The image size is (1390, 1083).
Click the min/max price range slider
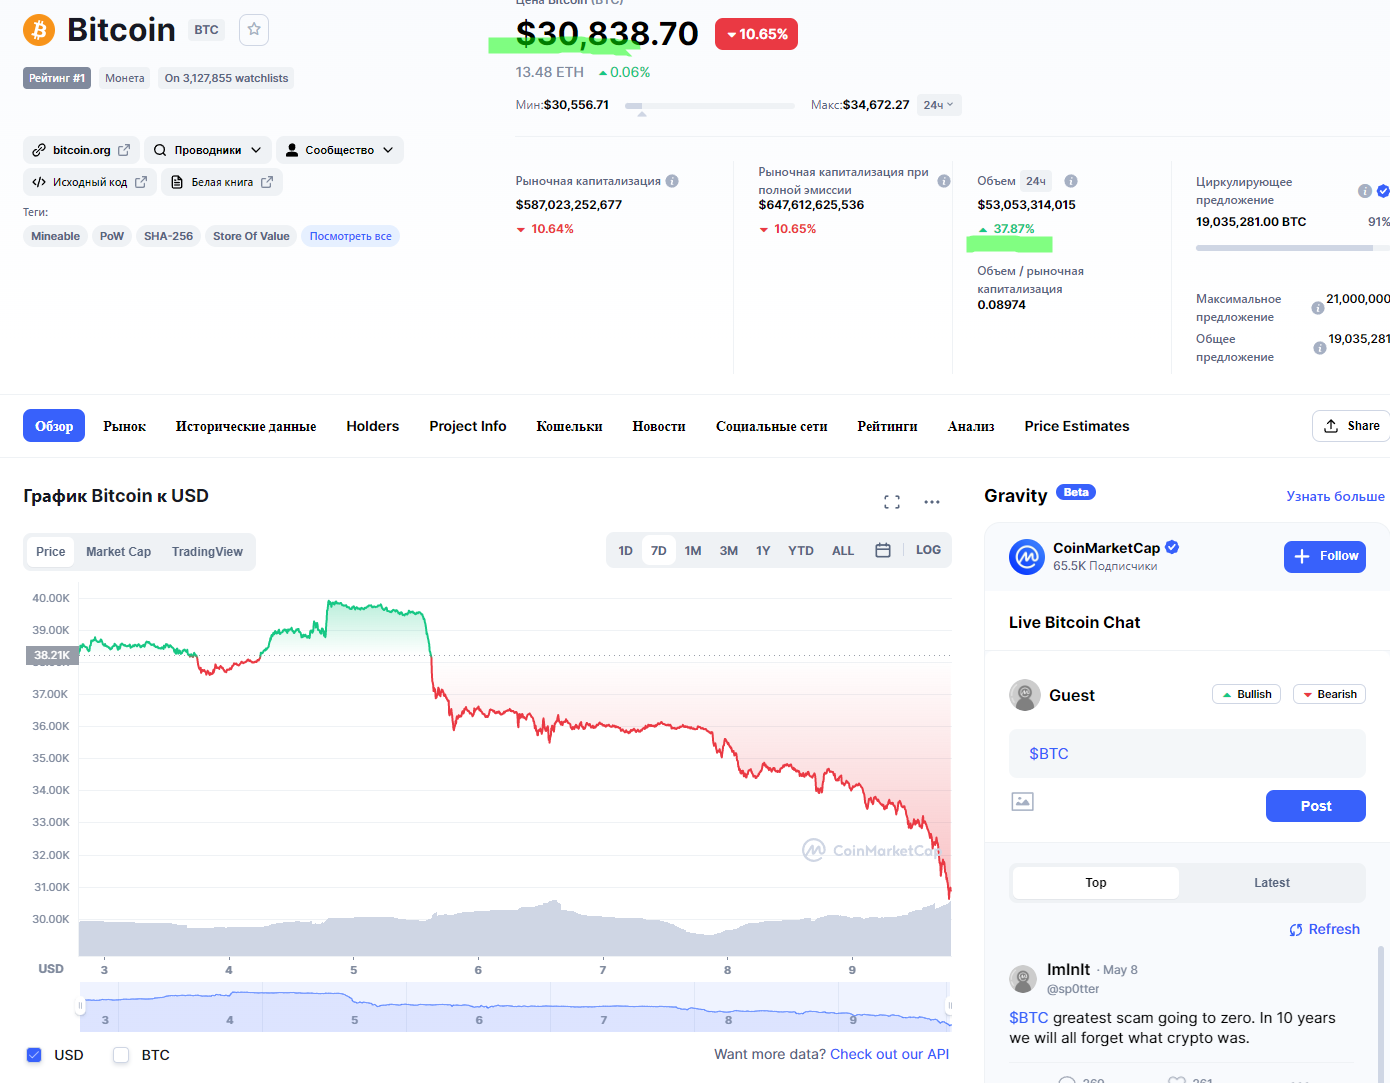coord(710,105)
